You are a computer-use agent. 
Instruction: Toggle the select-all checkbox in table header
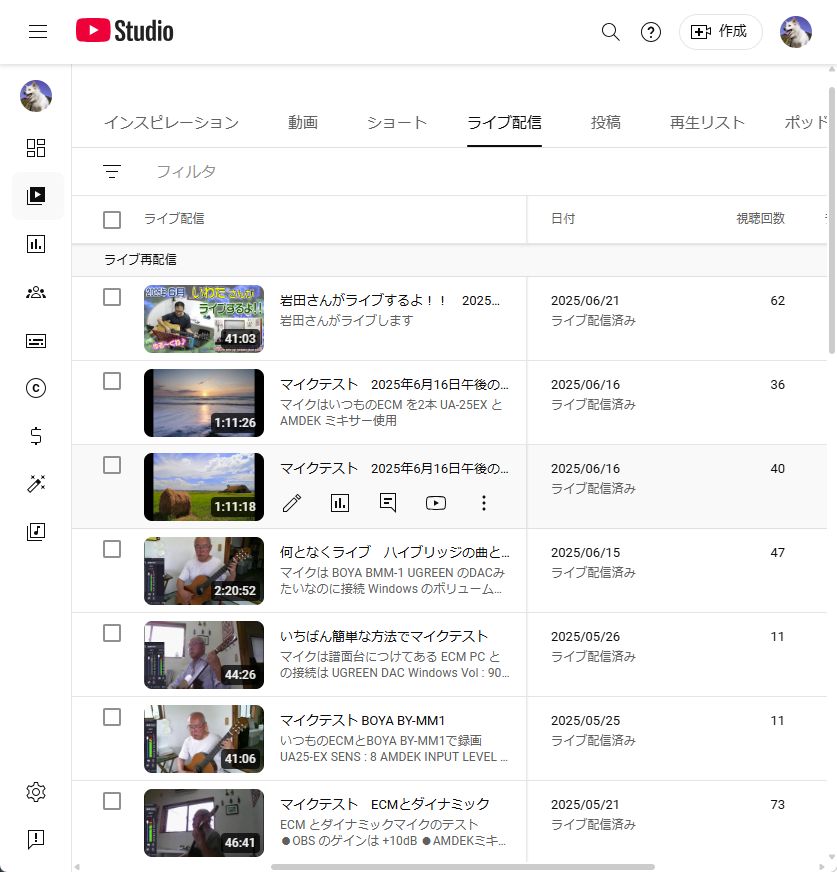[x=112, y=219]
